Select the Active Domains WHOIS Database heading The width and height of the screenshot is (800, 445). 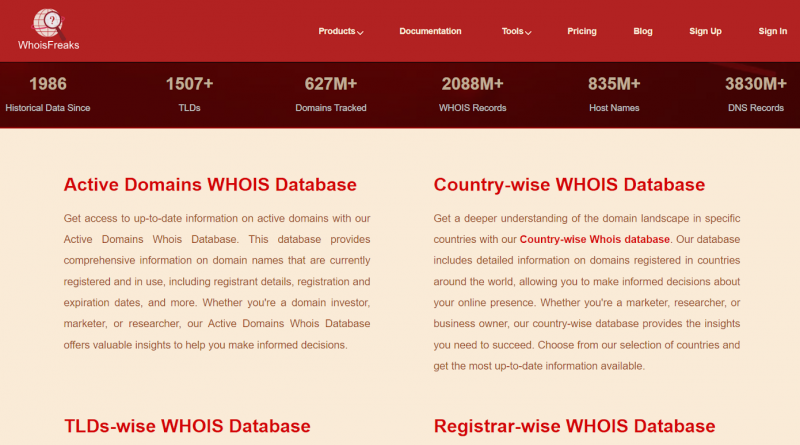click(210, 185)
